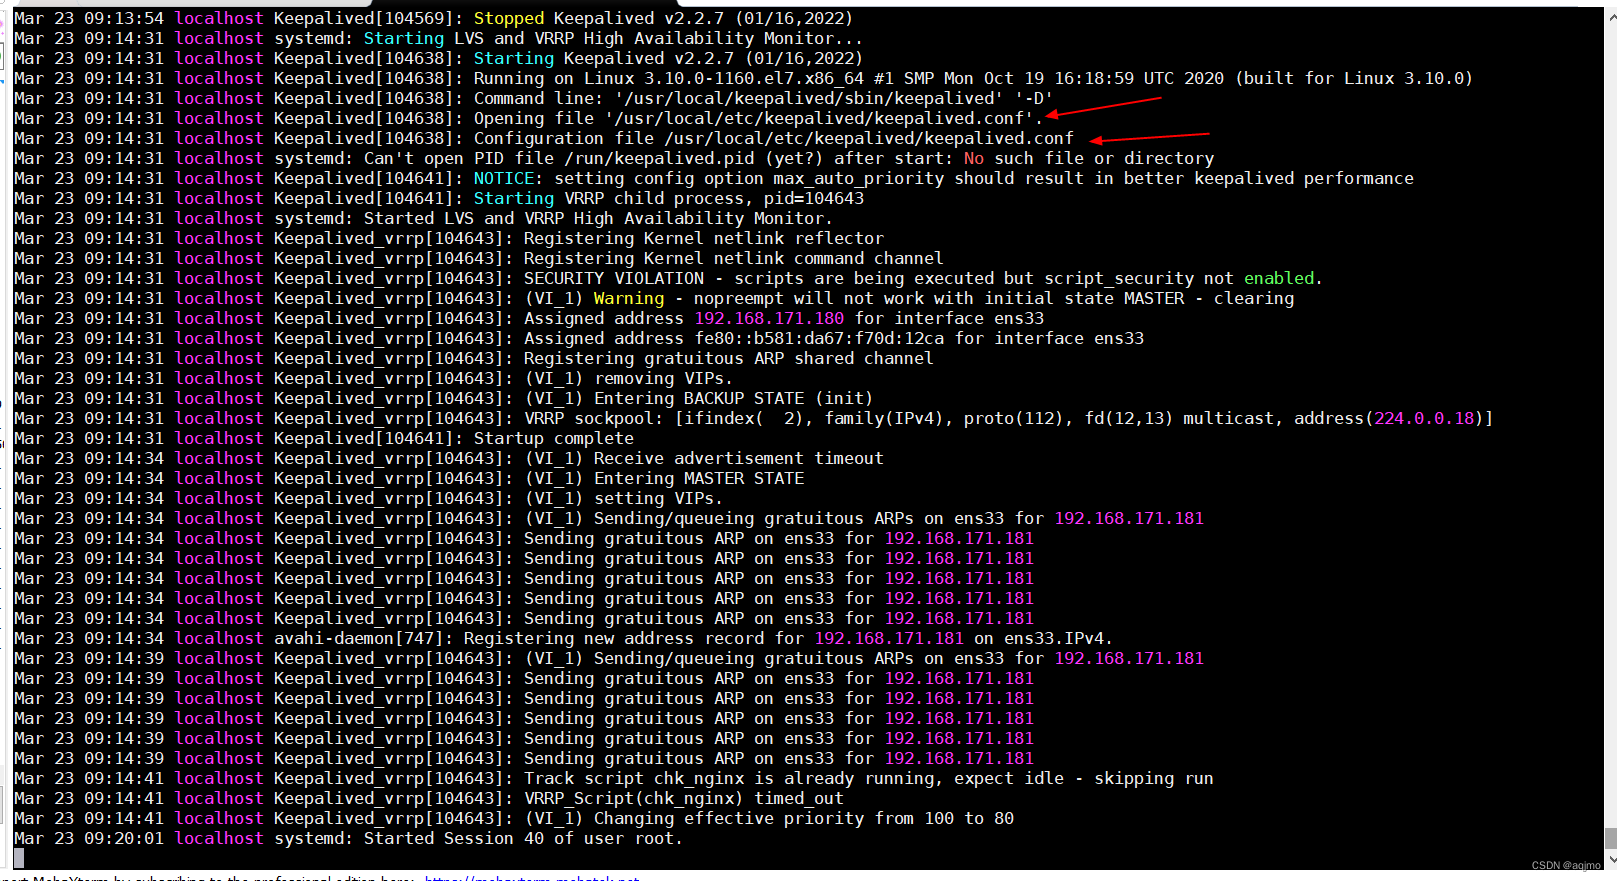
Task: Click 'Sending/queueing gratuitous ARPs' line at 09:14:39
Action: pyautogui.click(x=863, y=658)
